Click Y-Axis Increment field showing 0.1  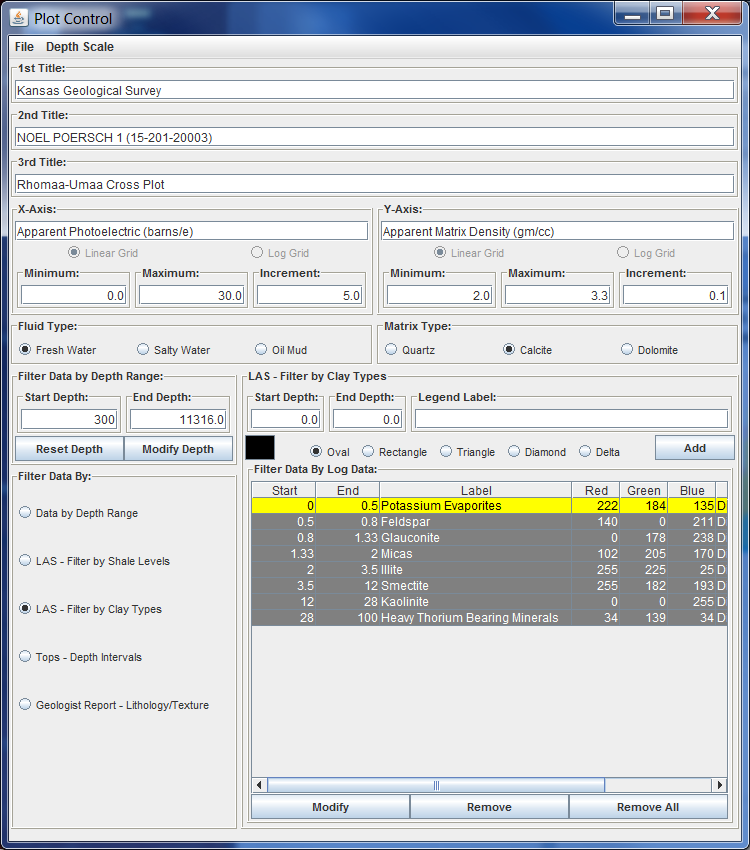click(675, 295)
